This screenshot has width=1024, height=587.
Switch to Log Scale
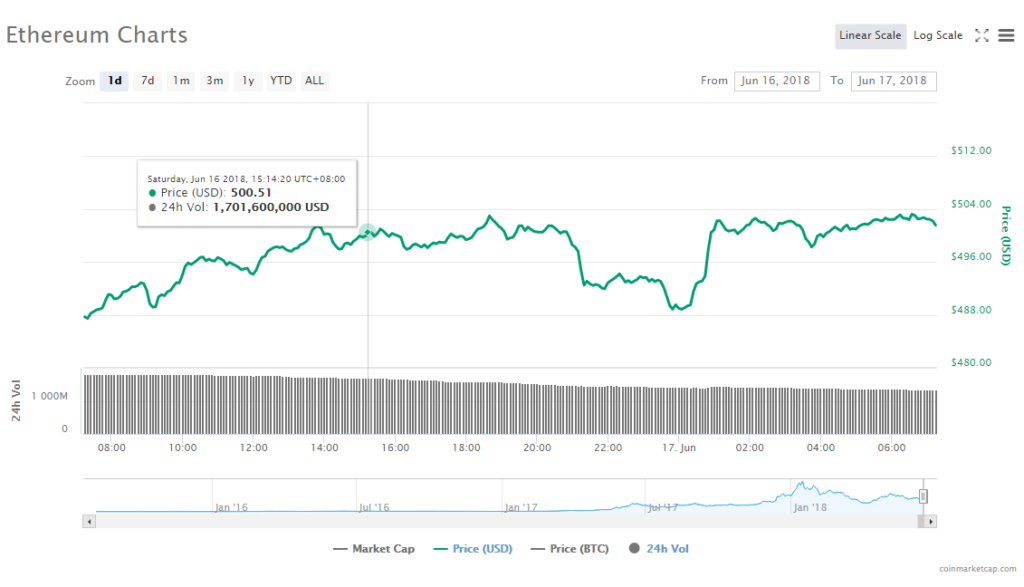937,36
